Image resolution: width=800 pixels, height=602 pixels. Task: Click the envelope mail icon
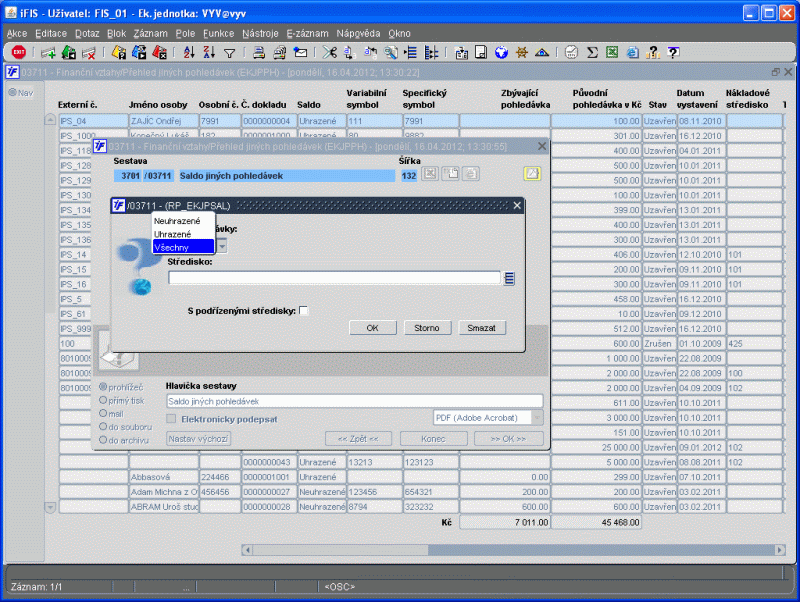pyautogui.click(x=301, y=52)
